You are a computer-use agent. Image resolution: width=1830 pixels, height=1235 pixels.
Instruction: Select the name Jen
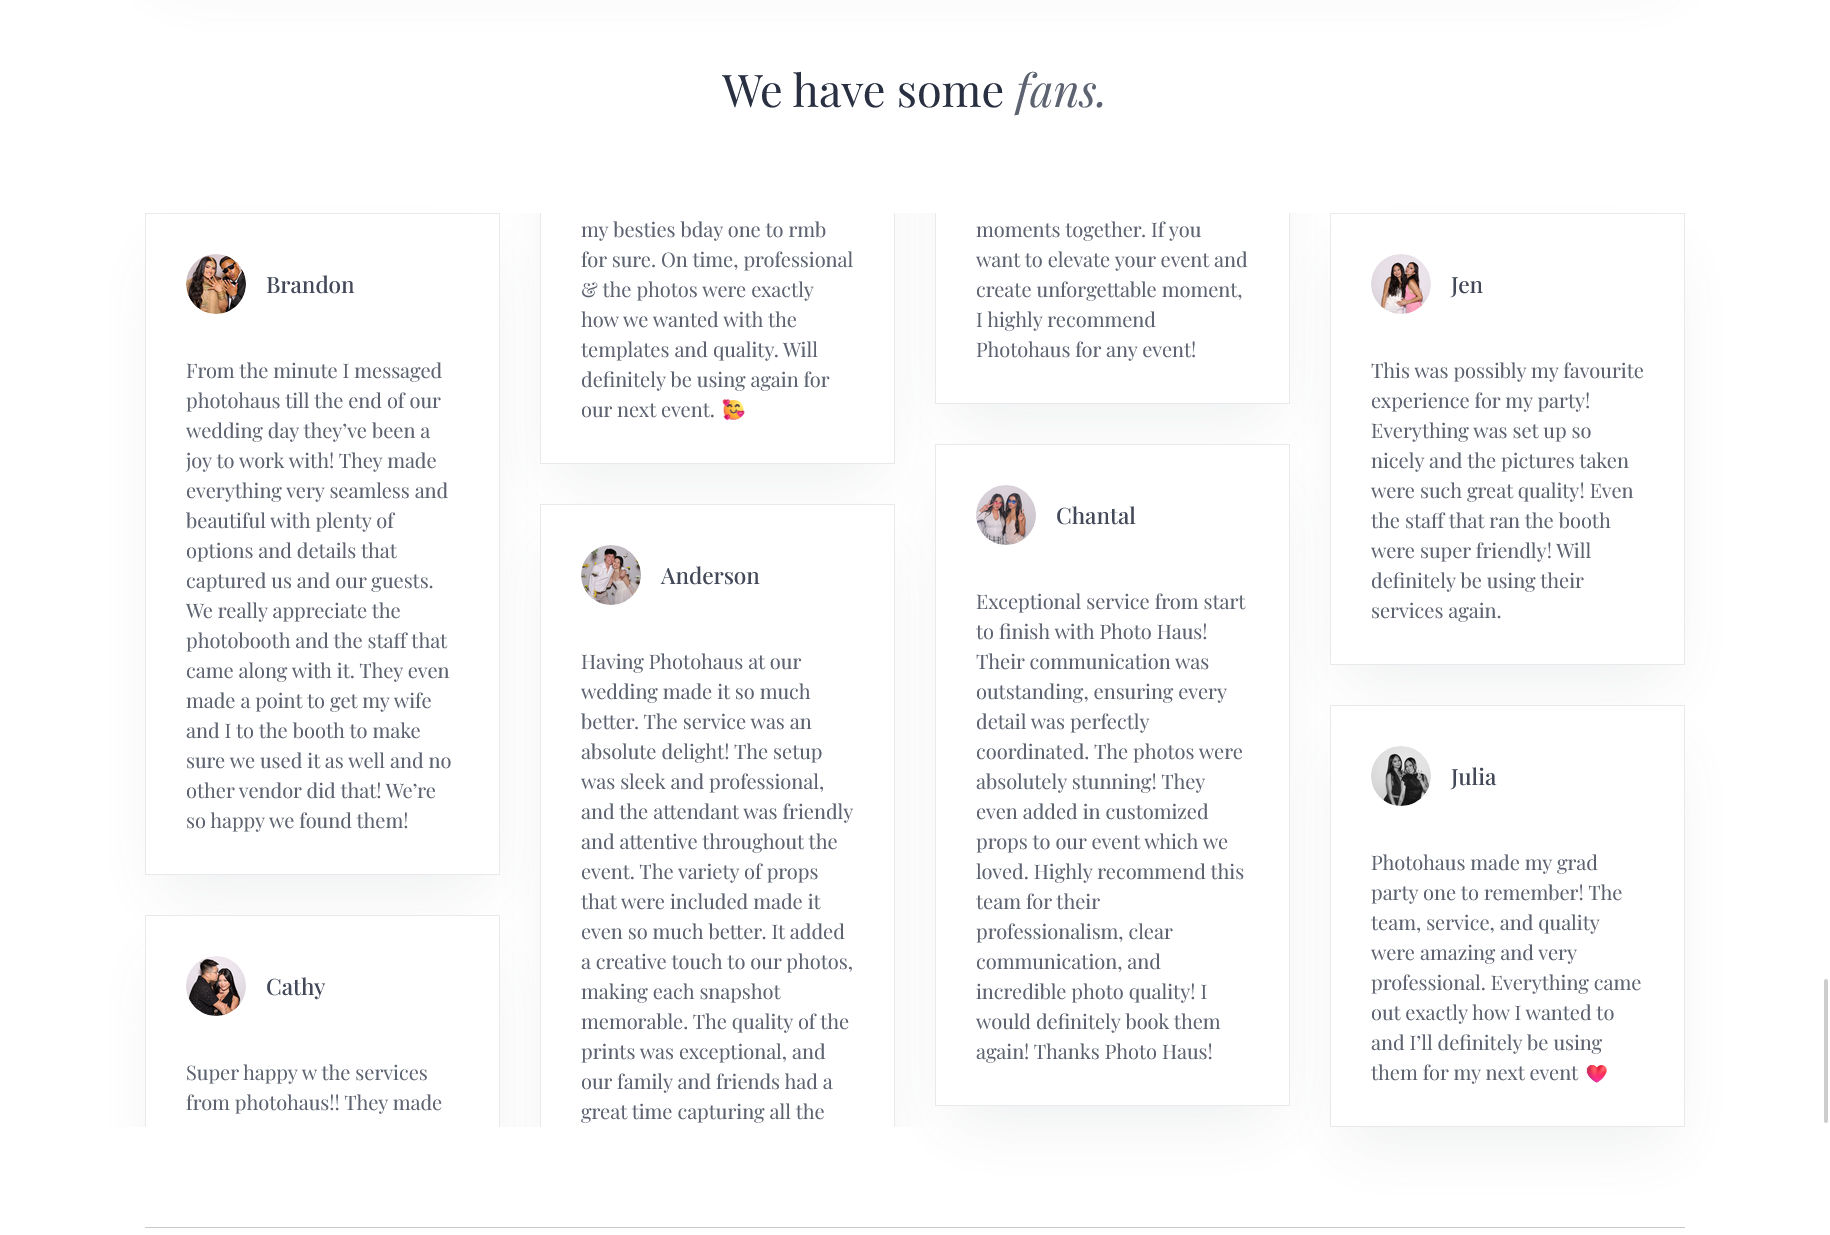coord(1466,285)
